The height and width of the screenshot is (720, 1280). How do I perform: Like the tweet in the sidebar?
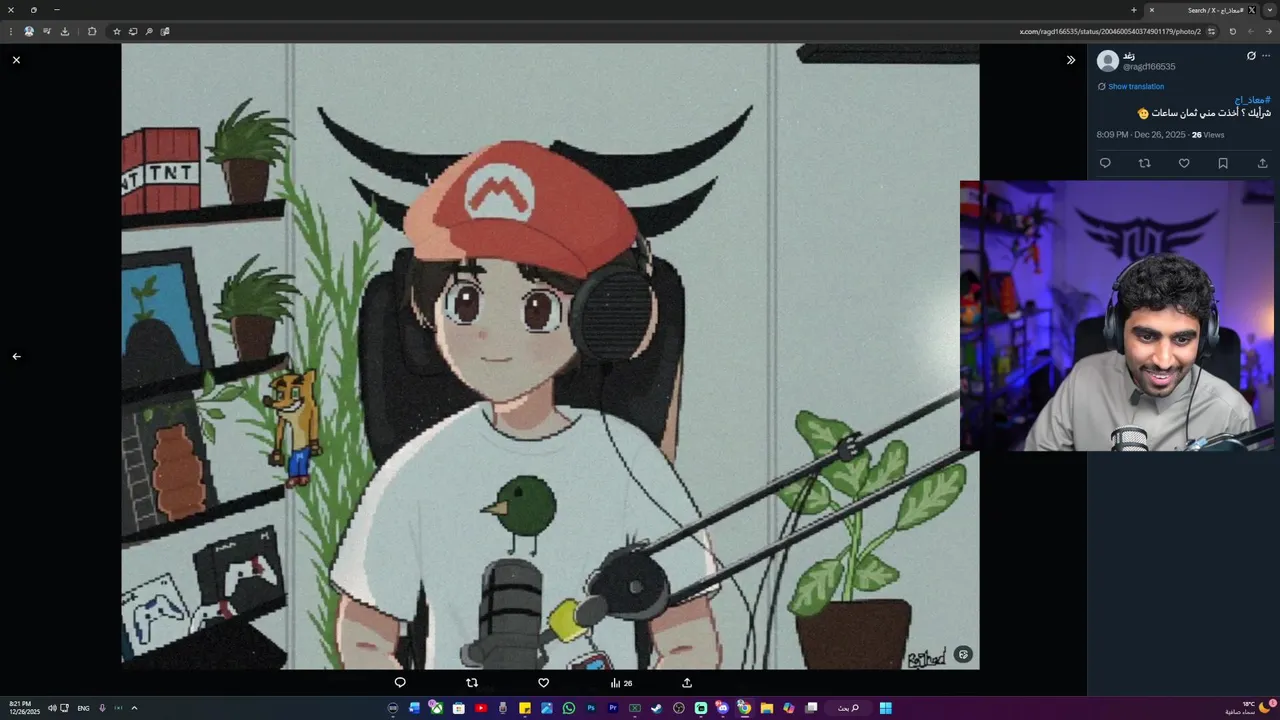click(1184, 163)
